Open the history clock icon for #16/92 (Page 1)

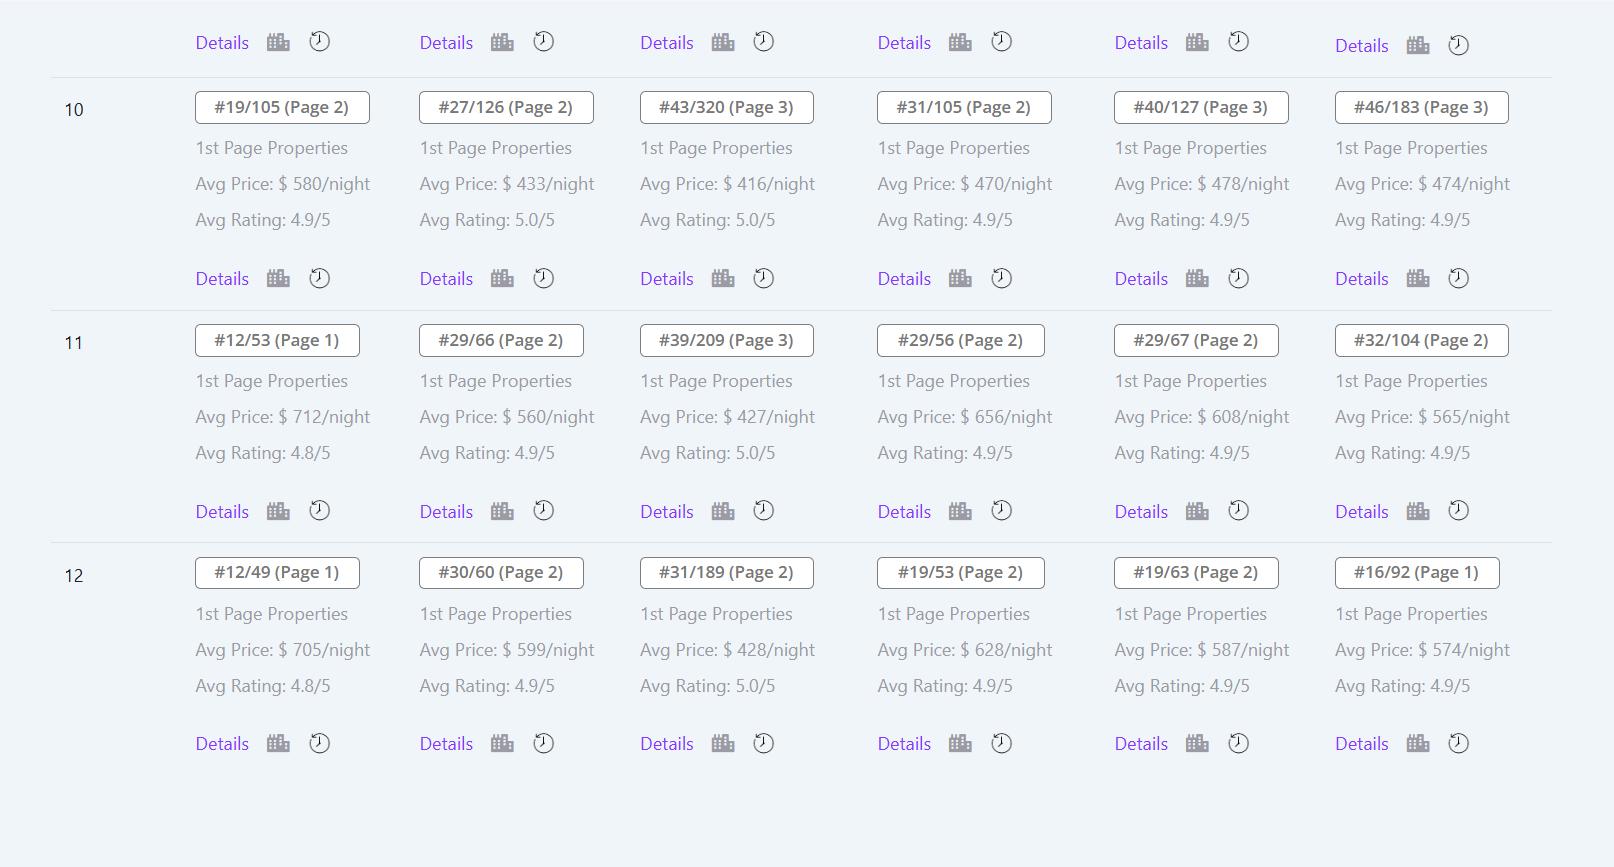coord(1459,743)
